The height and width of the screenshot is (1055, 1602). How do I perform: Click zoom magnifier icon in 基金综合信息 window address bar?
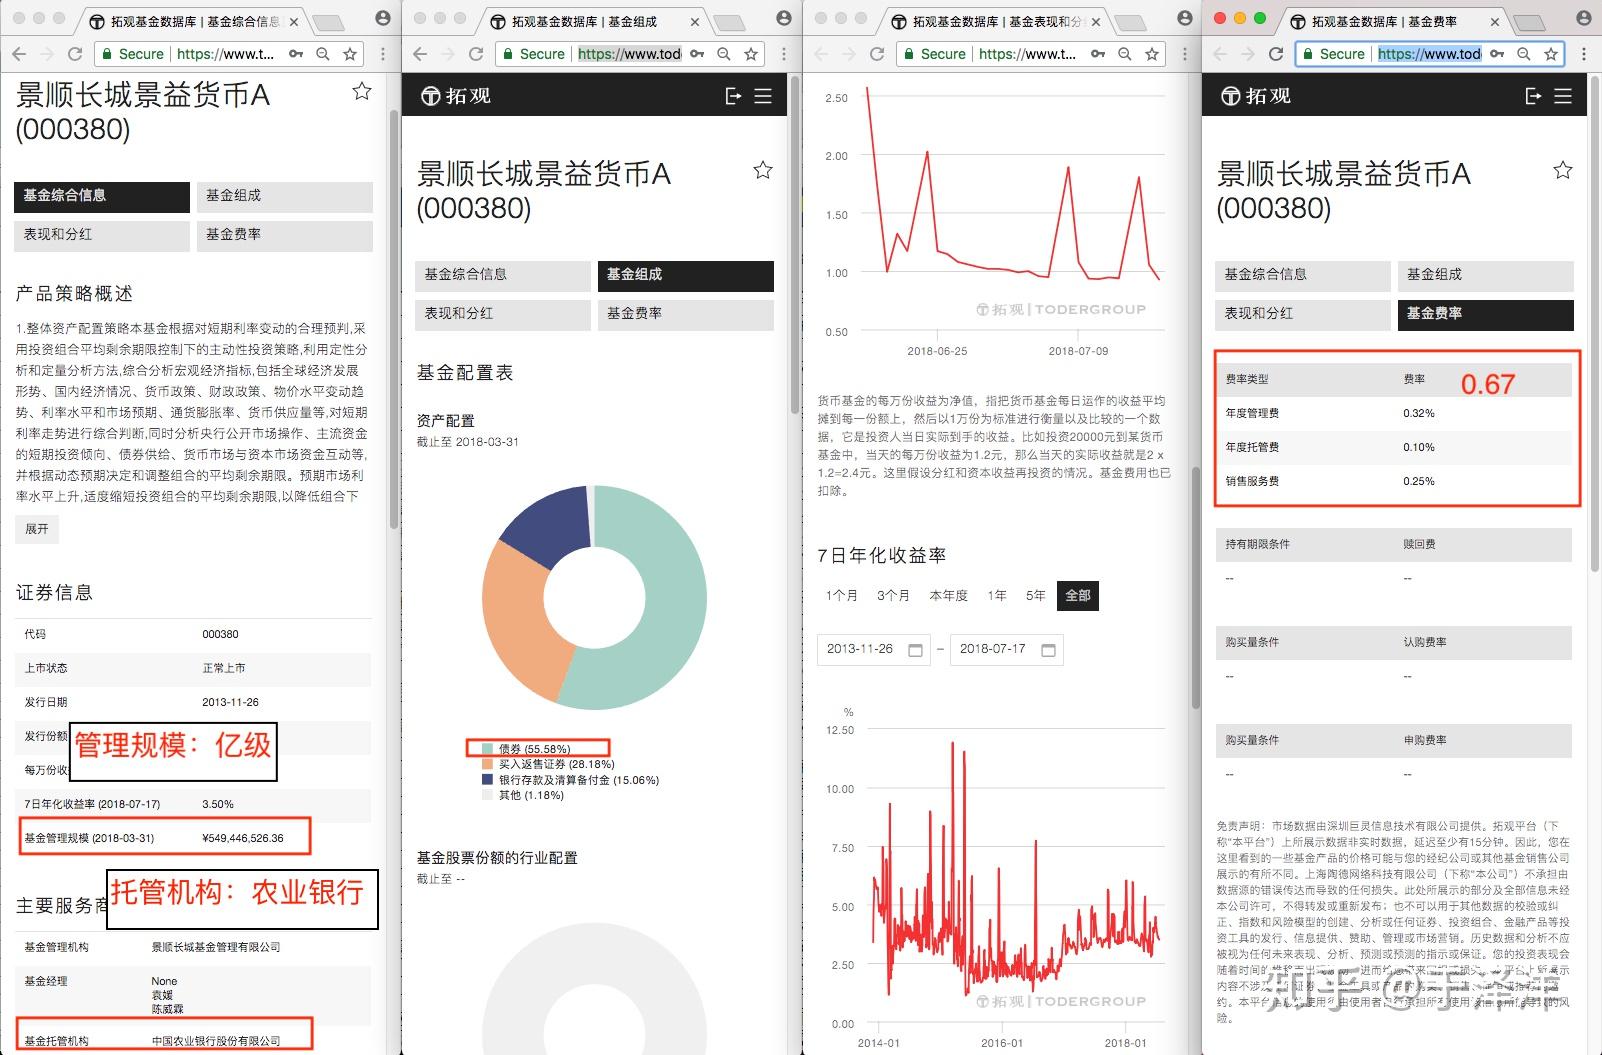(x=323, y=54)
